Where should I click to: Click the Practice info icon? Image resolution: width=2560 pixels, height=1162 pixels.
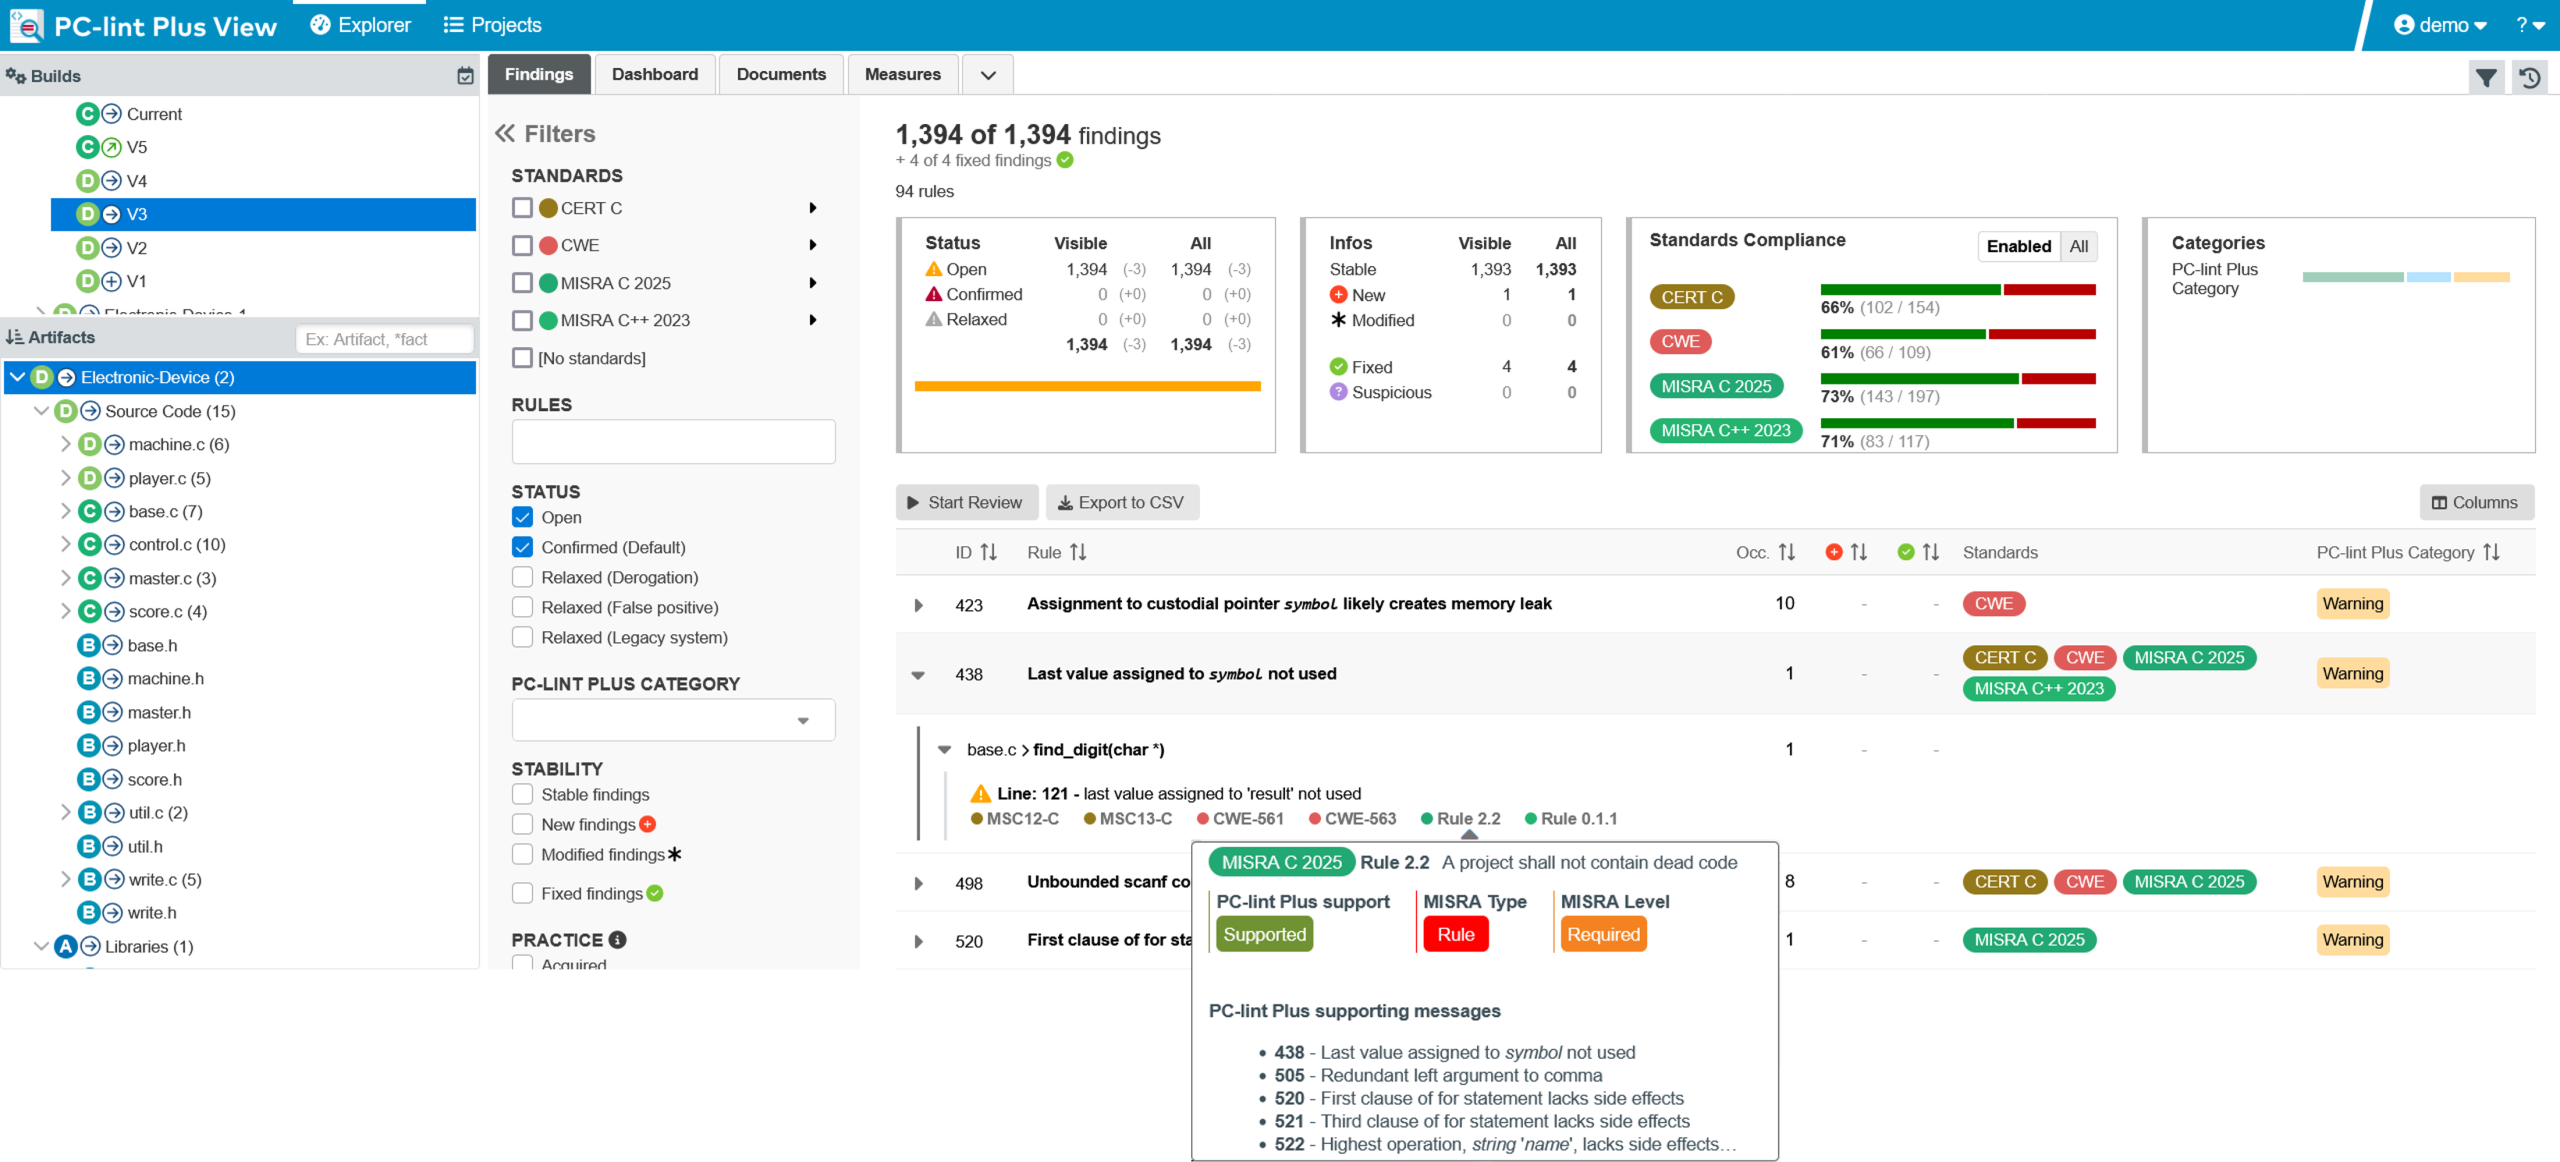(618, 940)
